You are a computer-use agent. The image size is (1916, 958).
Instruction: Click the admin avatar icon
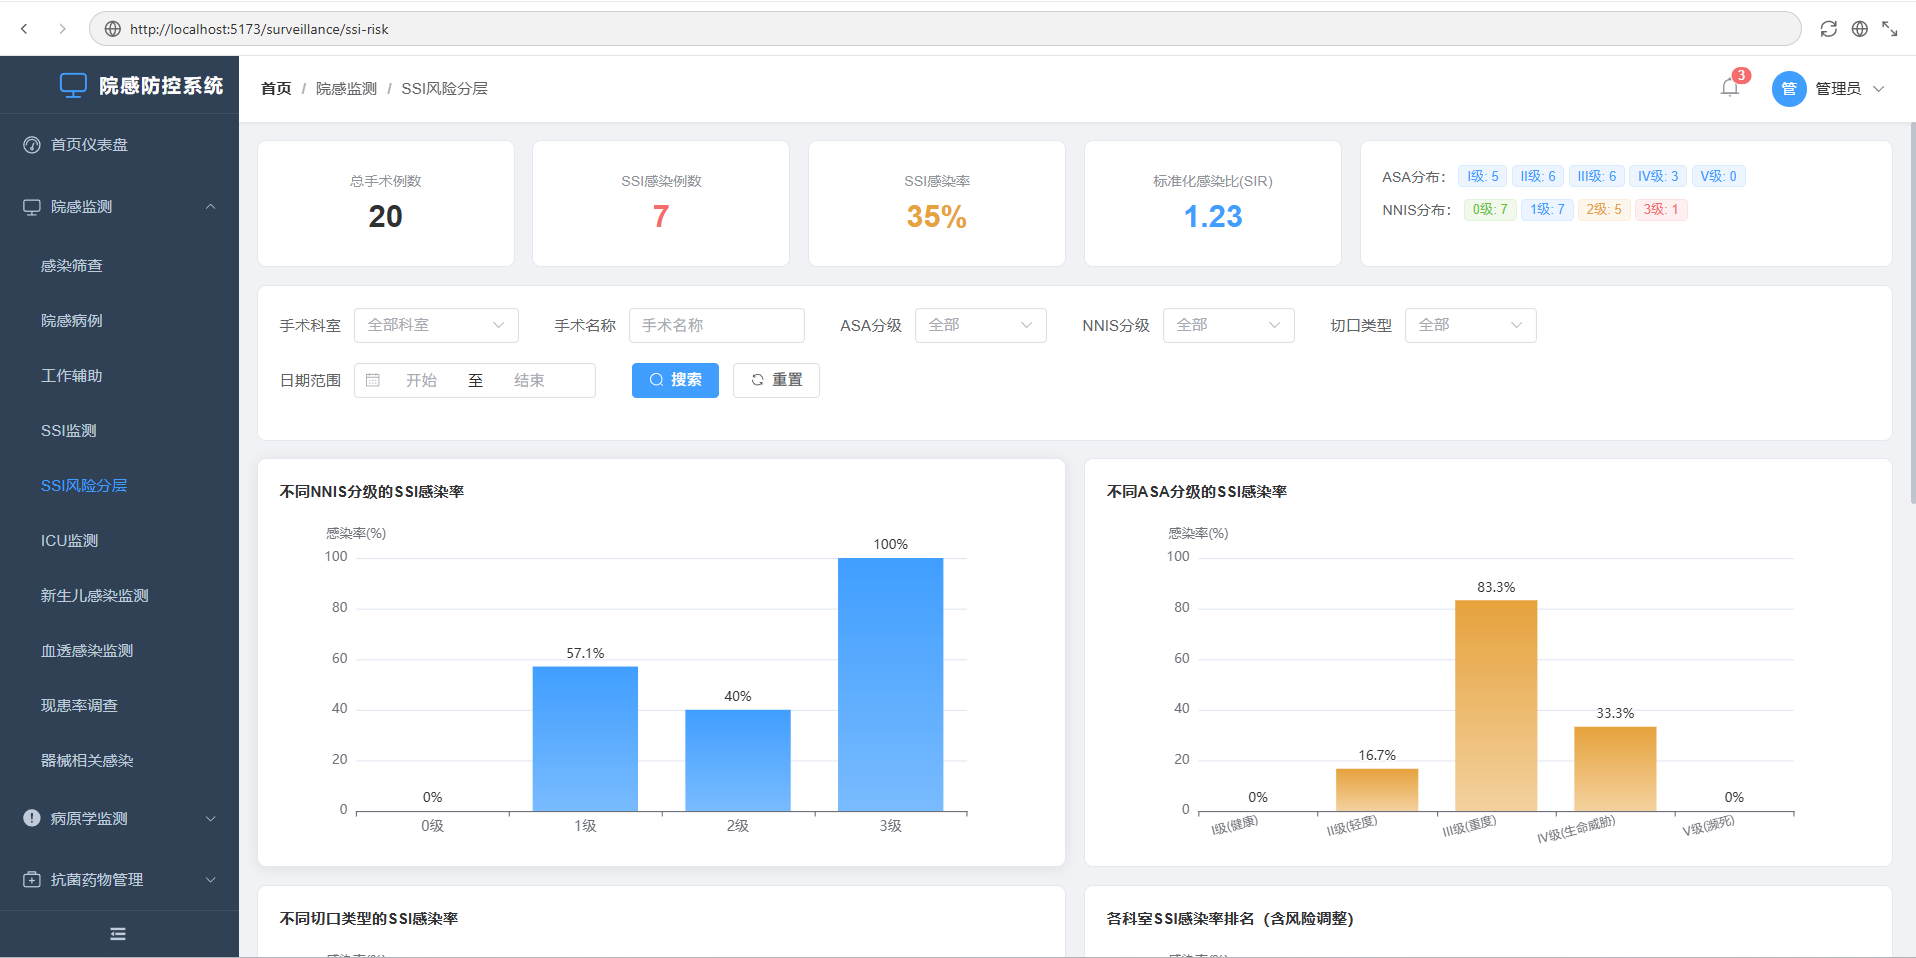(x=1789, y=89)
